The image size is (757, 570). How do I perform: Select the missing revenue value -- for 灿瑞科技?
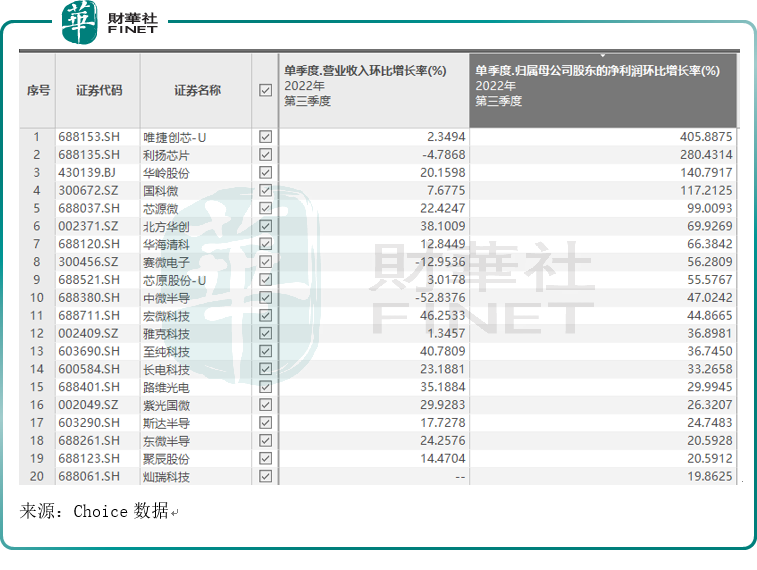click(460, 477)
